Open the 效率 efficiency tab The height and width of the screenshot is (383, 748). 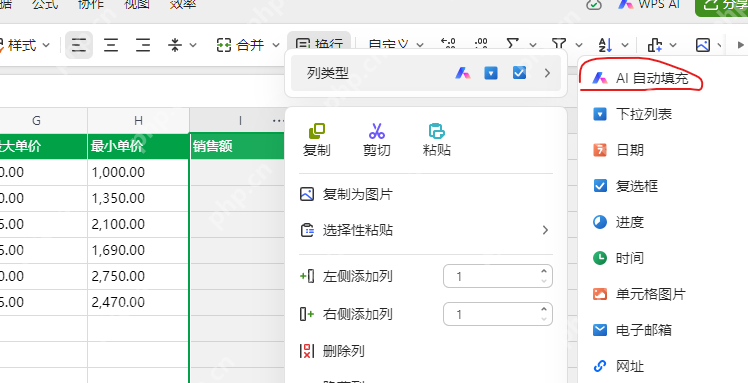point(183,4)
